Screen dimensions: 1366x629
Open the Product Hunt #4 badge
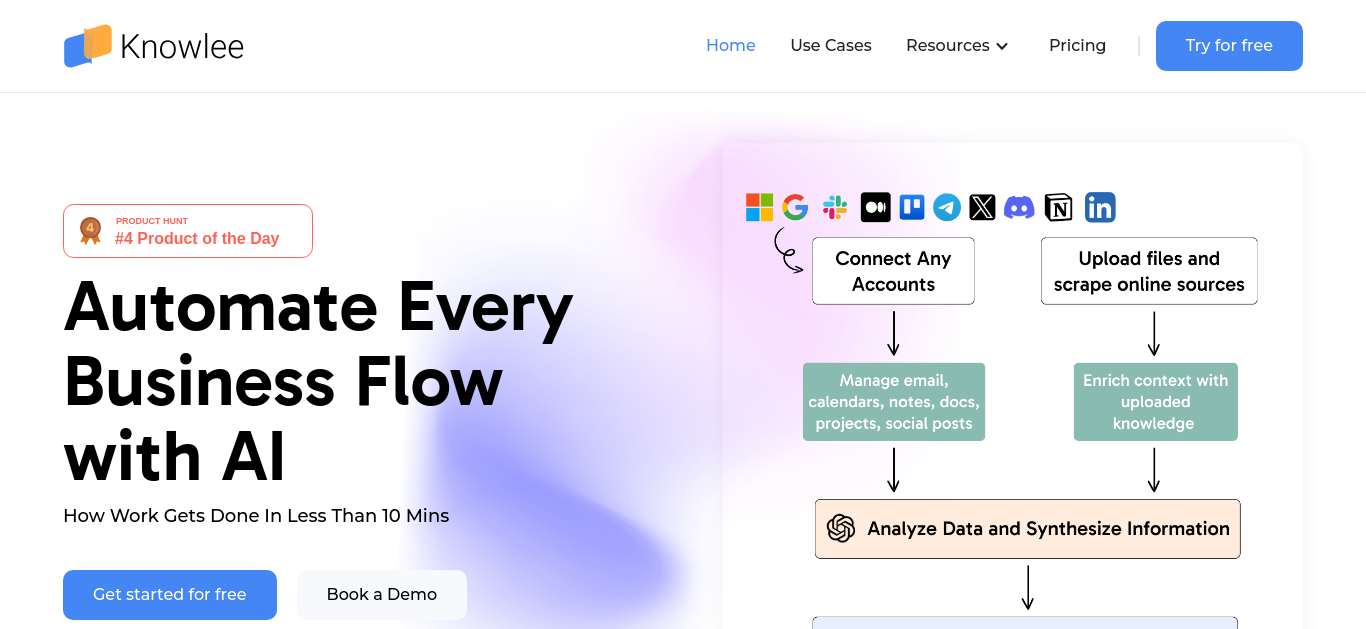point(188,231)
